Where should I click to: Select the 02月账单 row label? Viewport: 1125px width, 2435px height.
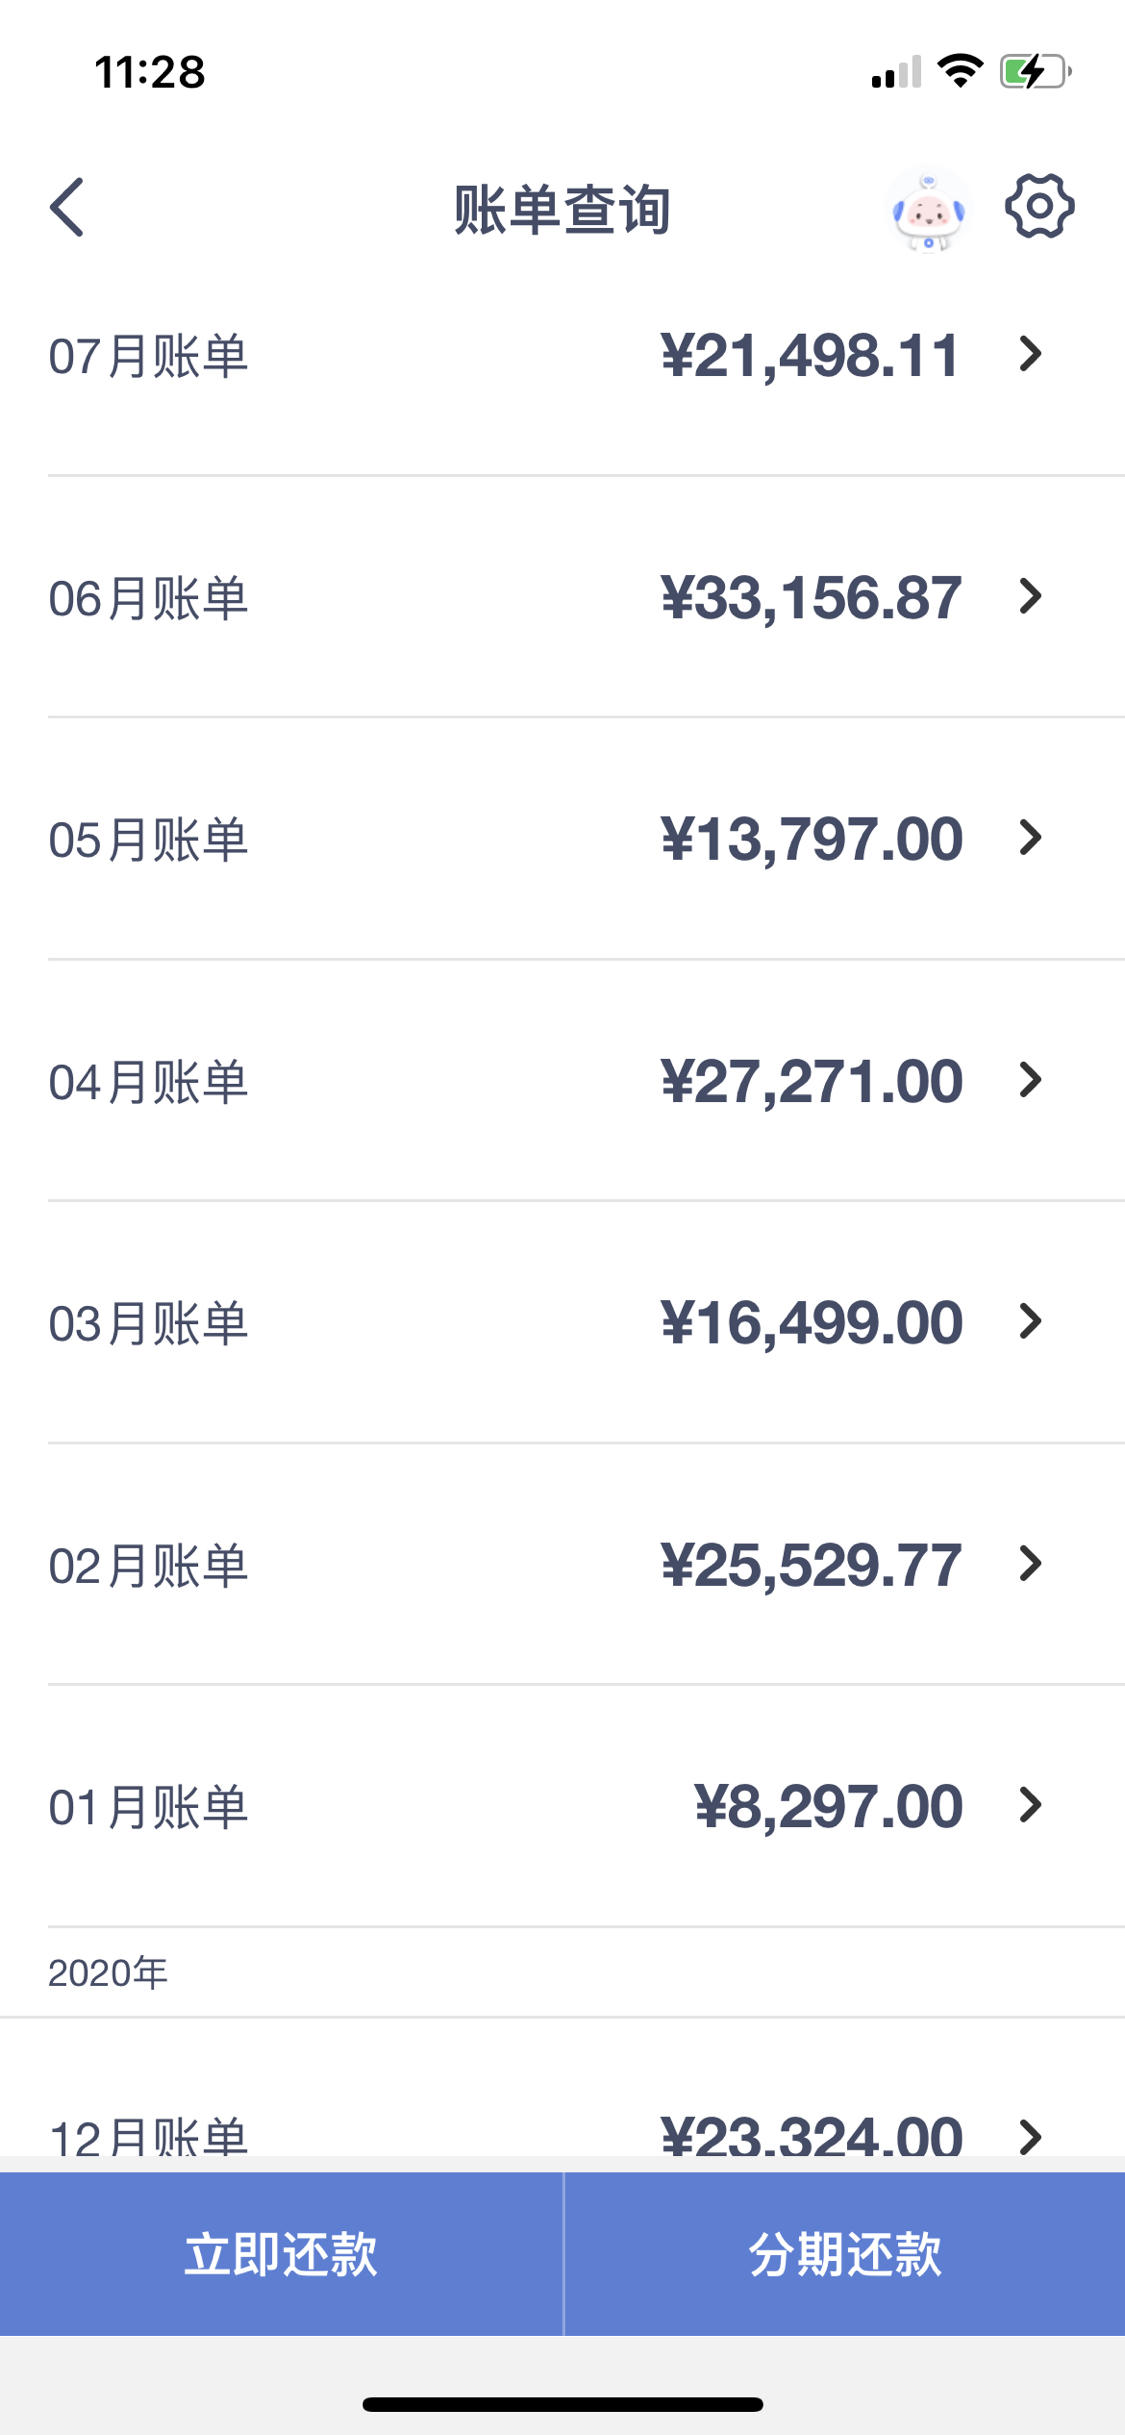pyautogui.click(x=148, y=1565)
